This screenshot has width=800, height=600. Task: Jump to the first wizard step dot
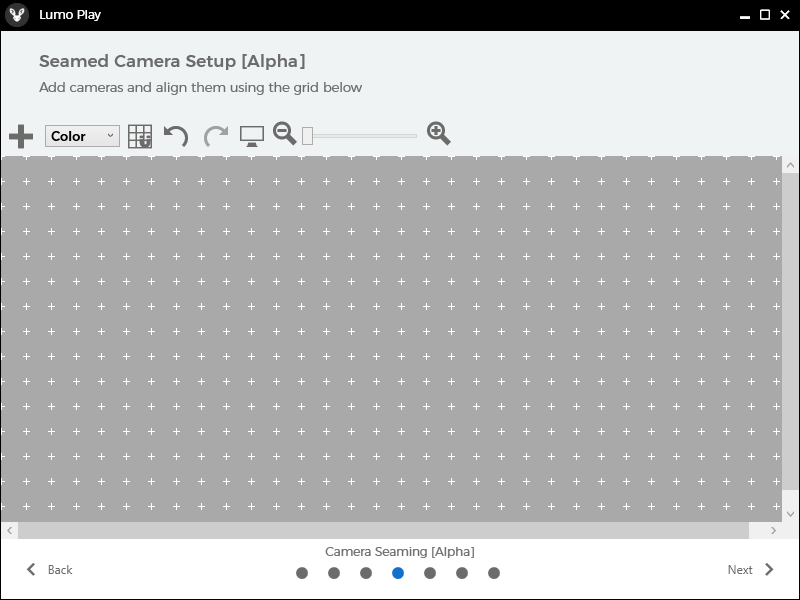(x=302, y=573)
